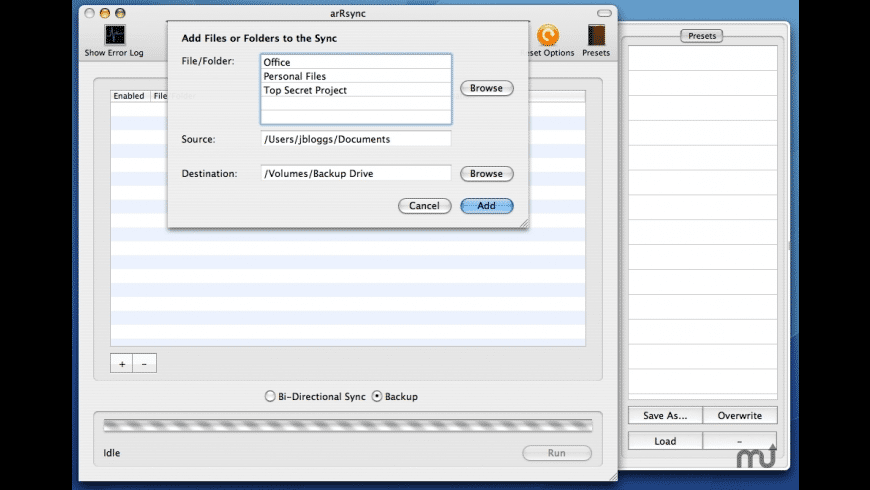Click the plus button to add entry

(122, 363)
